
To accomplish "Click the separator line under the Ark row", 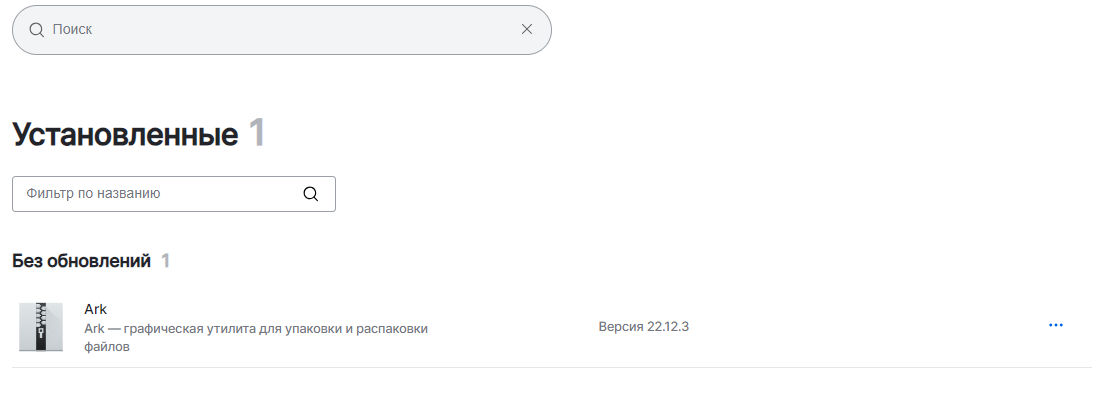I will point(550,367).
